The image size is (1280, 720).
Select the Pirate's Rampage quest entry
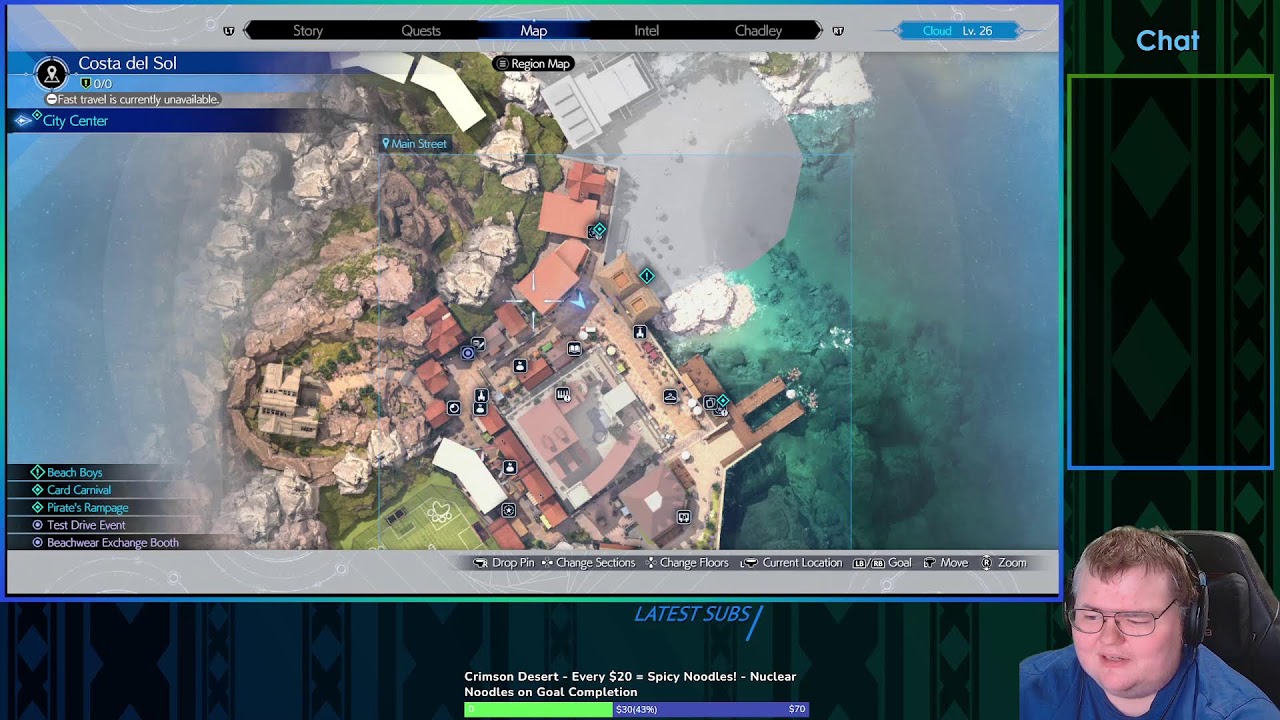[87, 508]
